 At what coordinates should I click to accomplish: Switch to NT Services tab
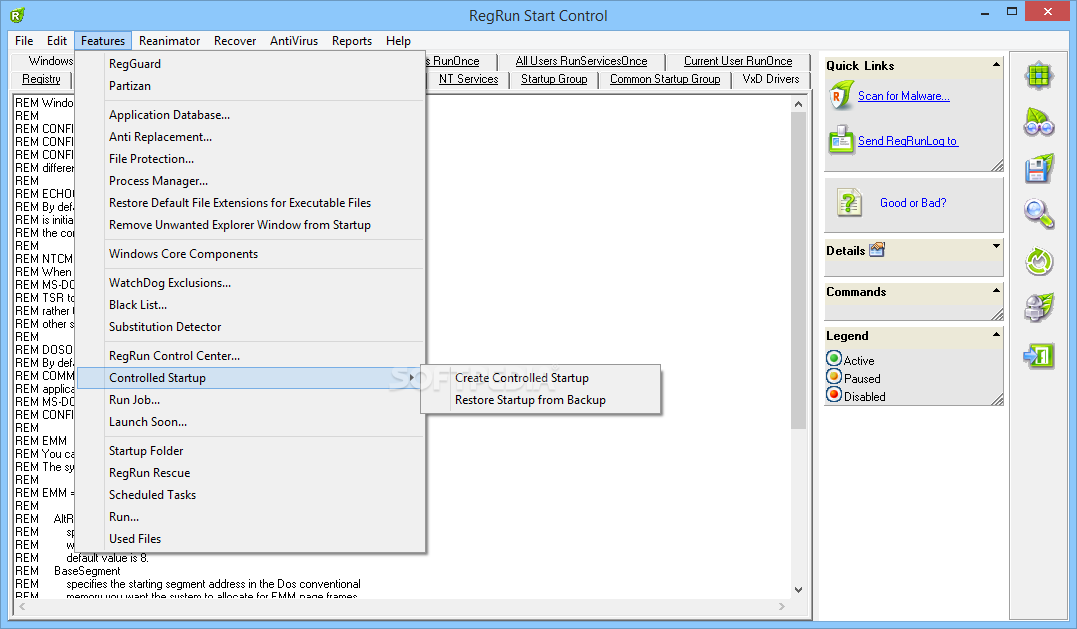tap(468, 79)
